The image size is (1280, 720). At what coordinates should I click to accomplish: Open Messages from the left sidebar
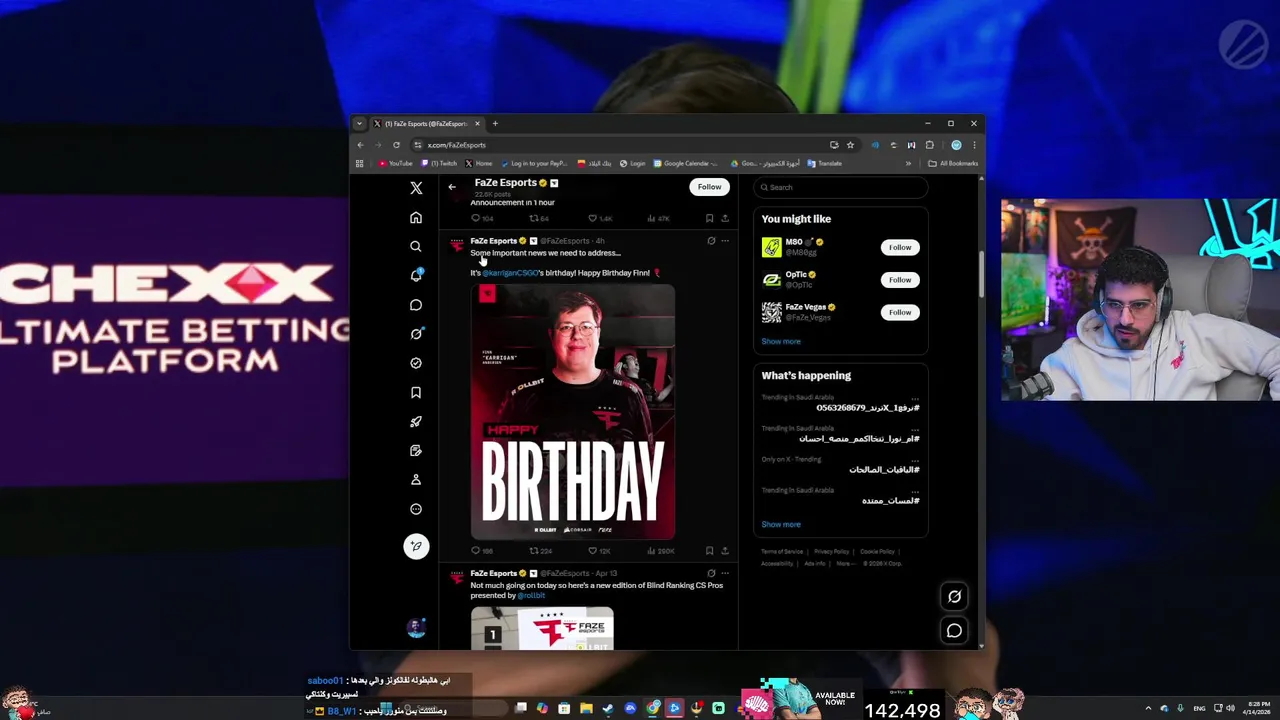pos(416,305)
